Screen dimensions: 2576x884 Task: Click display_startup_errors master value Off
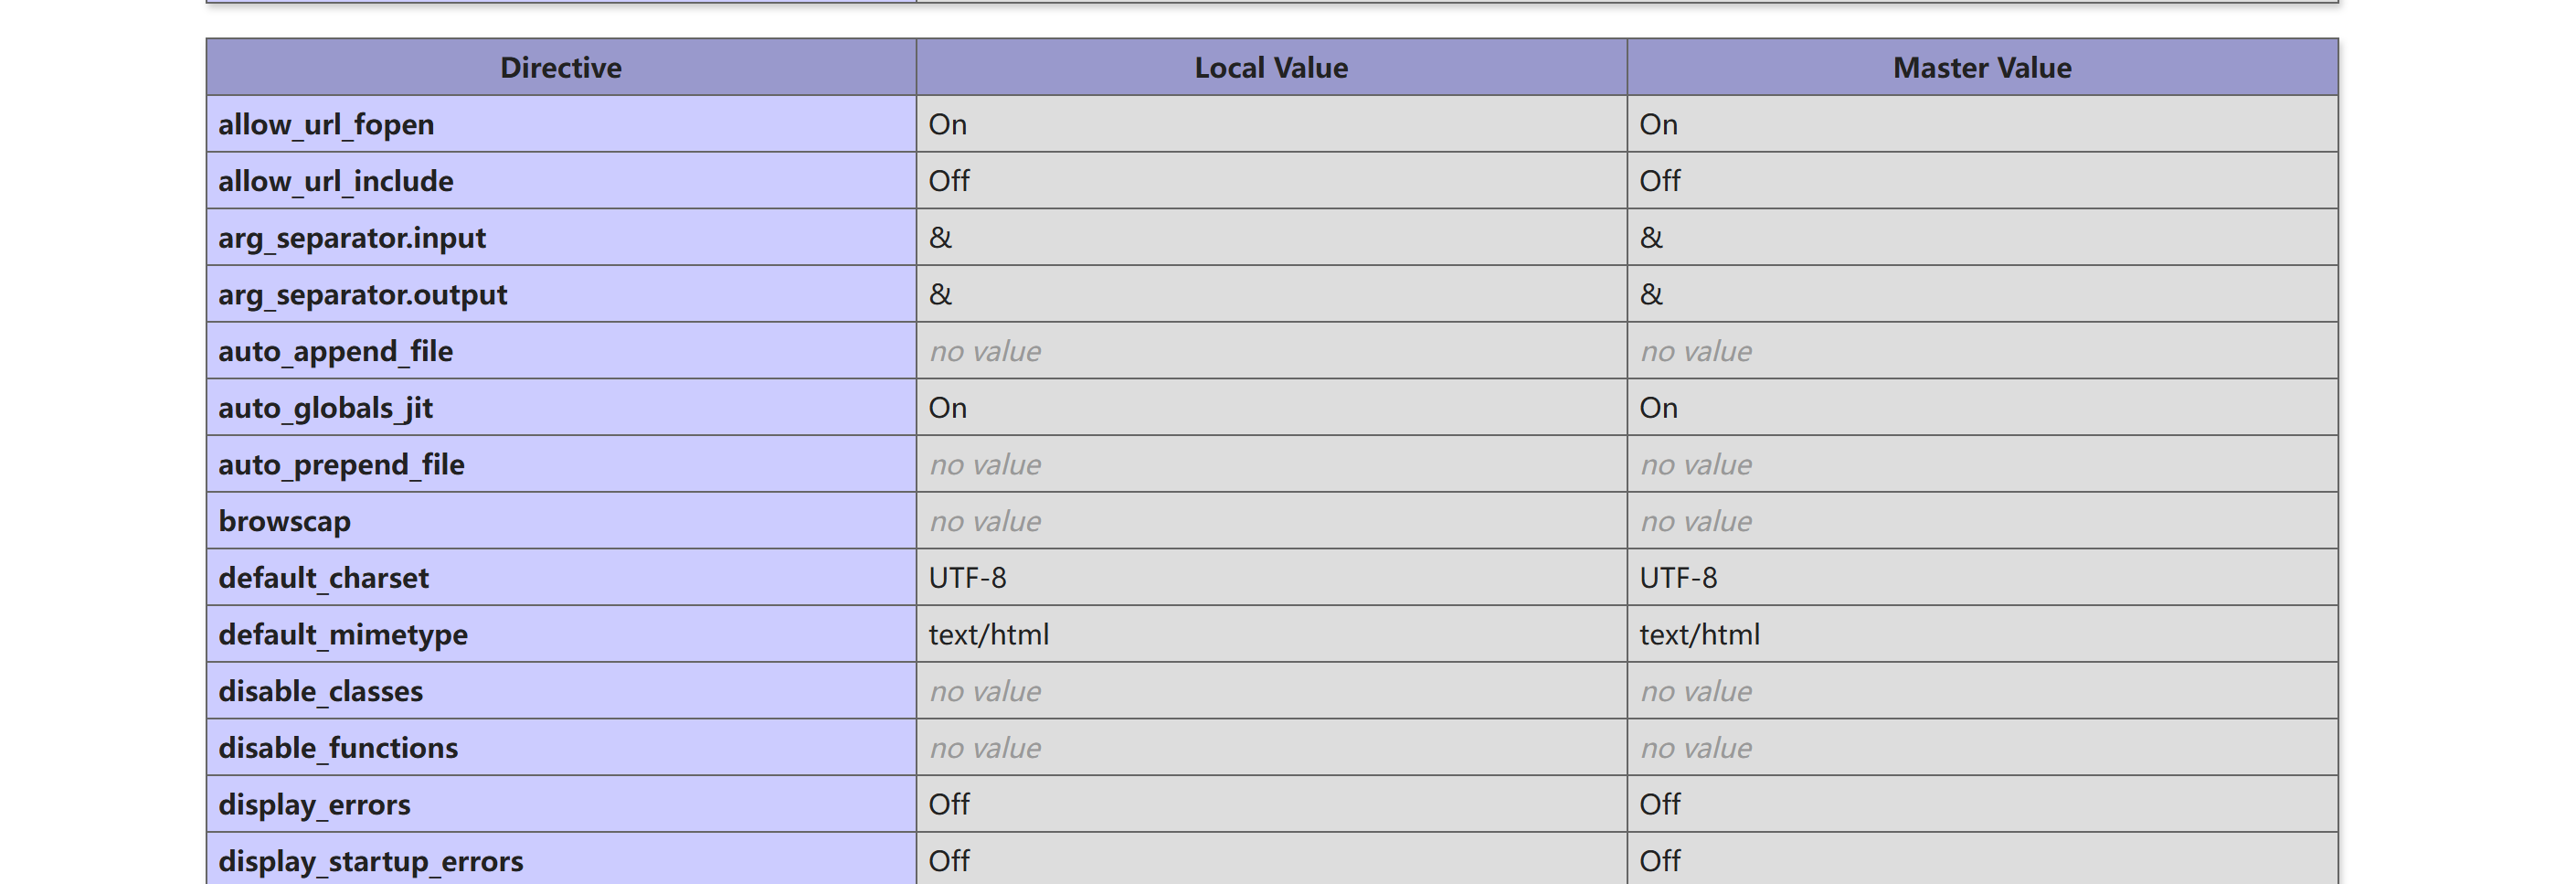pyautogui.click(x=1660, y=861)
